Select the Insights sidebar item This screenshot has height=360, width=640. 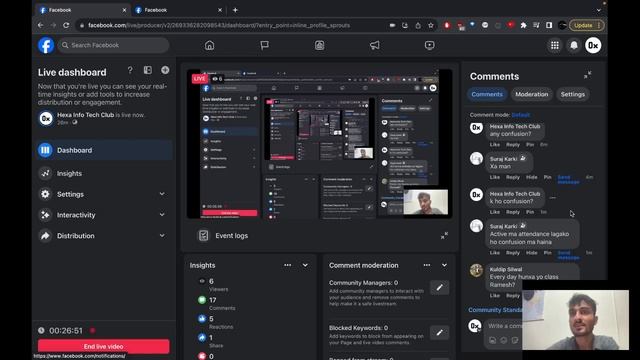pos(104,173)
